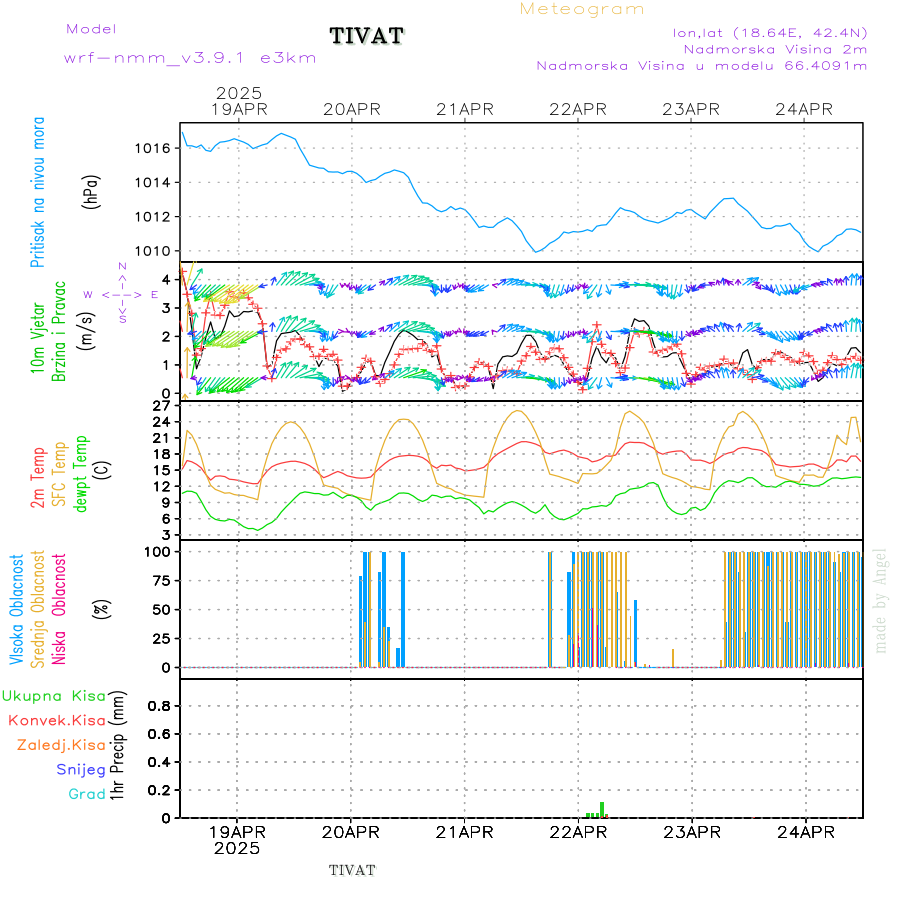Click the Visoka Oblacnost axis label
Viewport: 900px width, 900px height.
click(x=17, y=608)
